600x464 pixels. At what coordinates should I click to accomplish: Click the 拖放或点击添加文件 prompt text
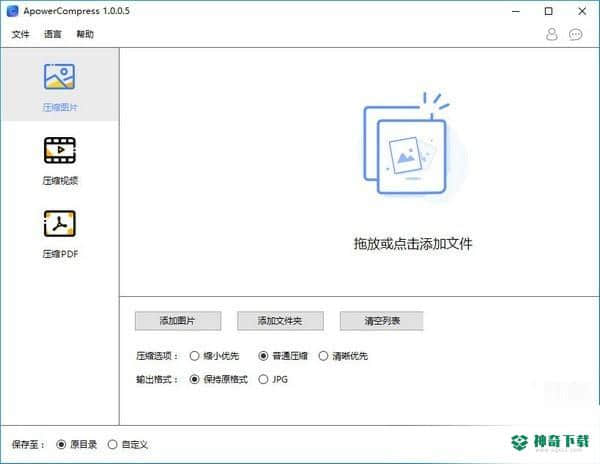tap(413, 244)
